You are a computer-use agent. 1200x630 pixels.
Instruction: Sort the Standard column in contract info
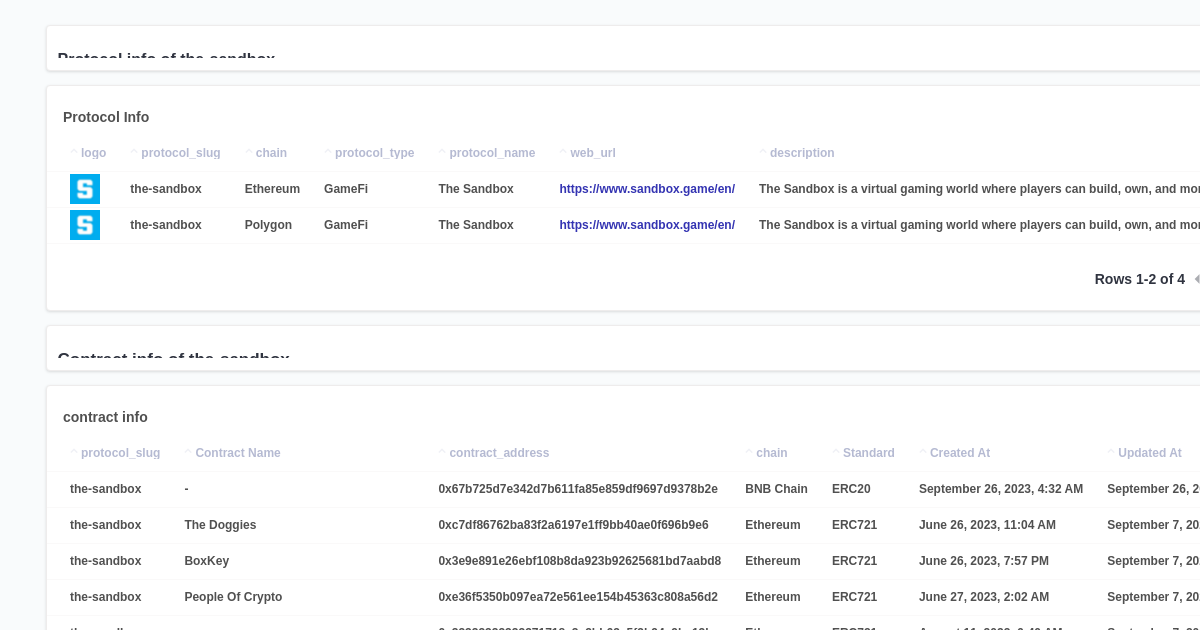pos(836,451)
